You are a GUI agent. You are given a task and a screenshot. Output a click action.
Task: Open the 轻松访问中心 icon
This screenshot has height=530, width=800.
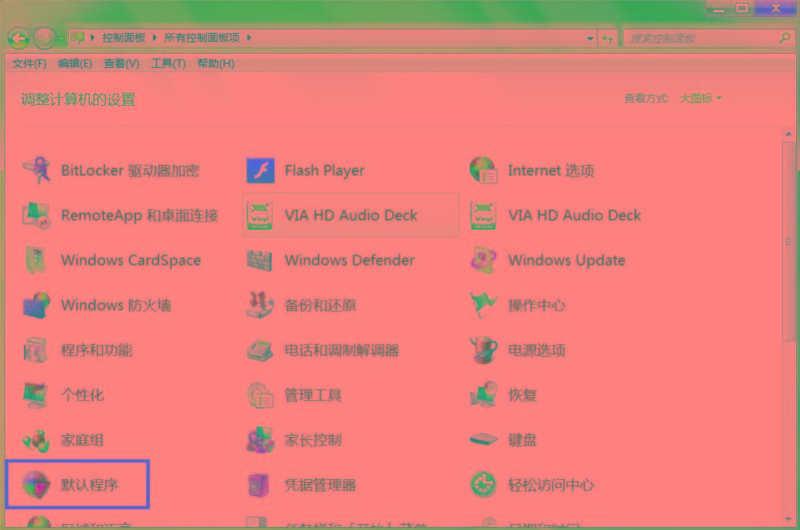(483, 485)
